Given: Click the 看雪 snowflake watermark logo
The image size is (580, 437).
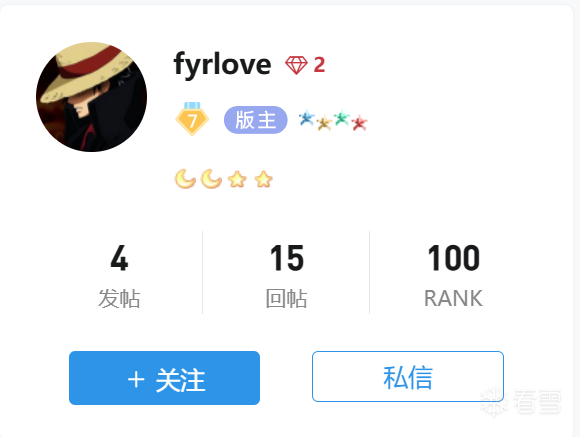Looking at the screenshot, I should pos(520,401).
